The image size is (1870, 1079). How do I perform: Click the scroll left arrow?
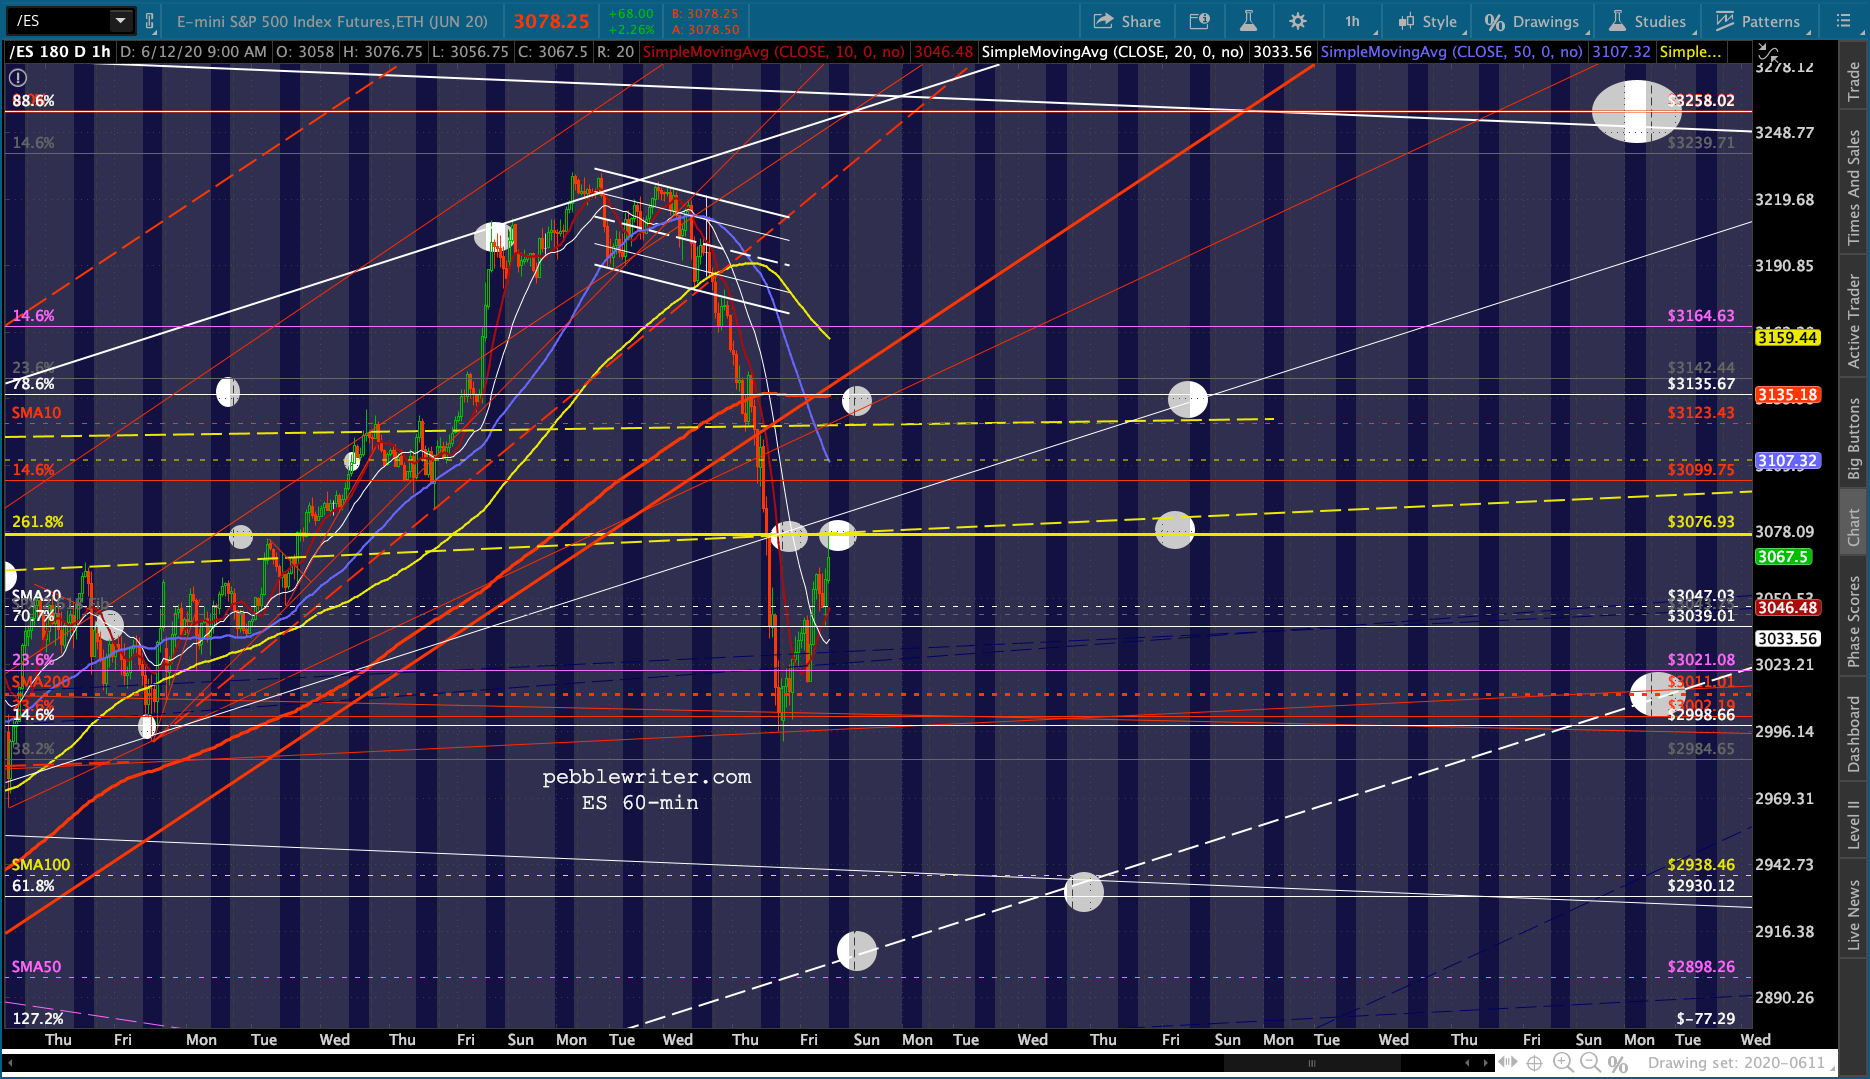(1466, 1064)
